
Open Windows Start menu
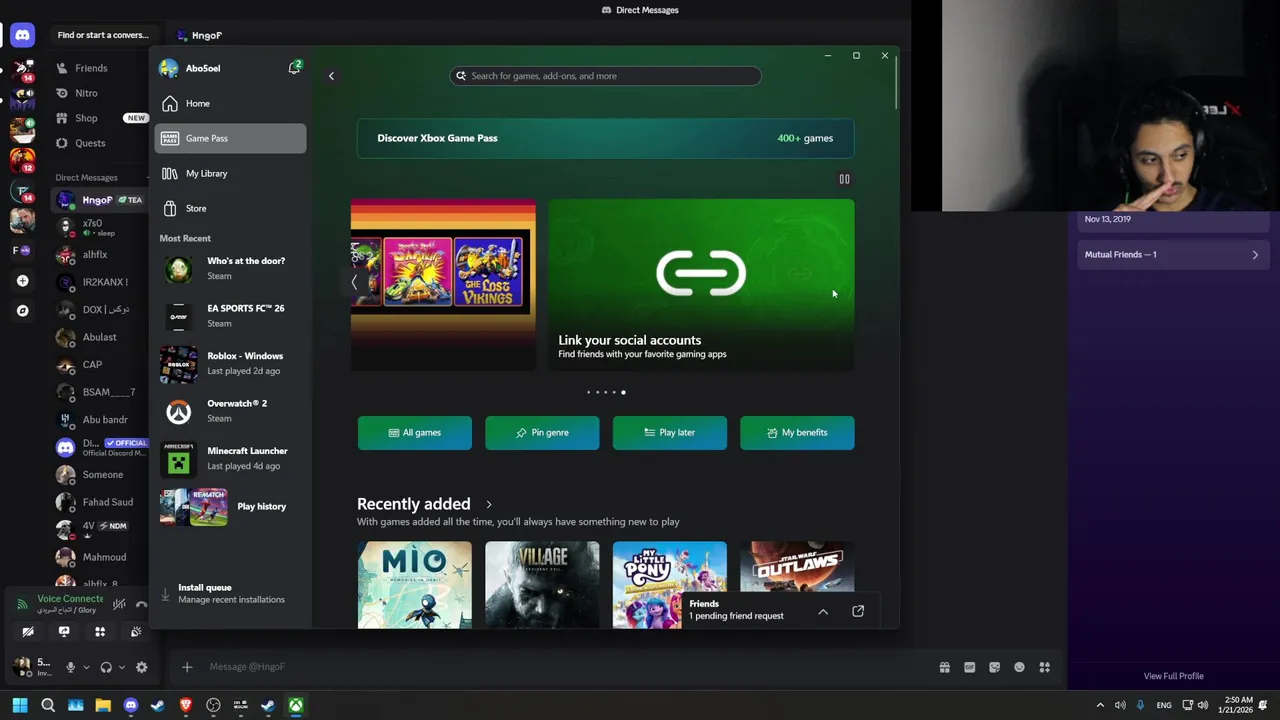tap(20, 705)
